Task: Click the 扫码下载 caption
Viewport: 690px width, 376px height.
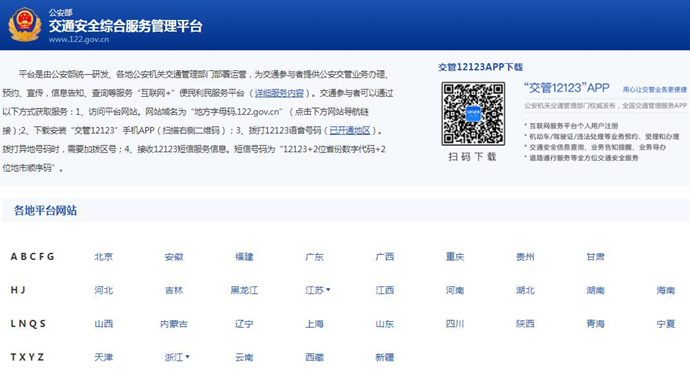Action: (473, 157)
